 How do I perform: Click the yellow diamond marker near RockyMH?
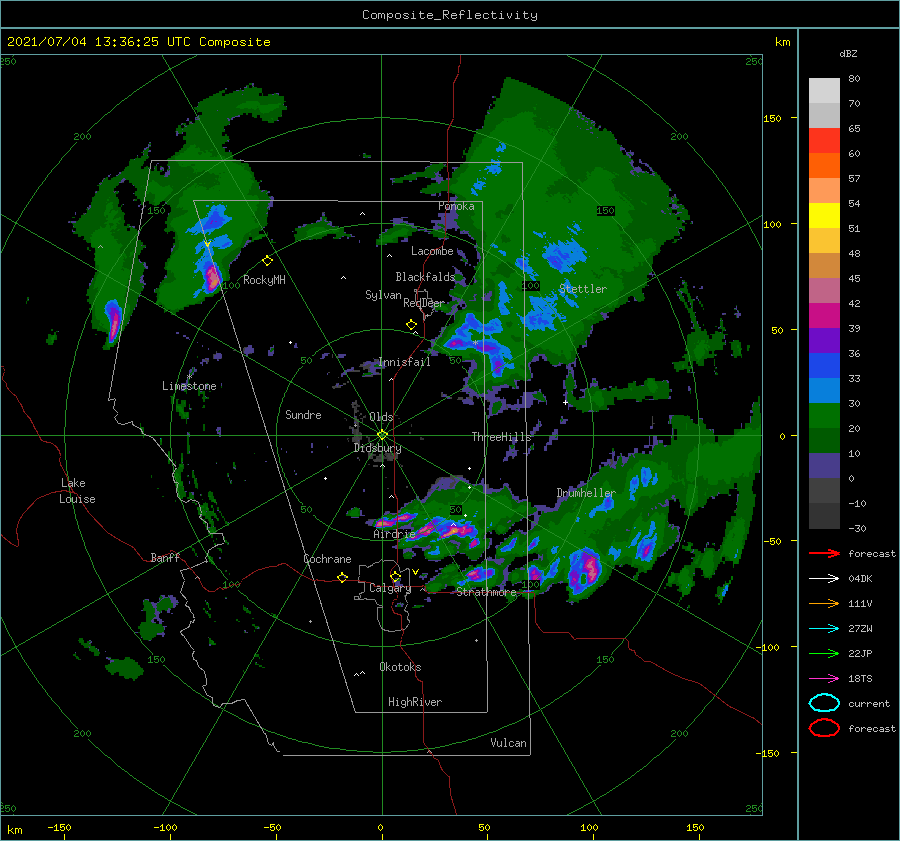267,261
